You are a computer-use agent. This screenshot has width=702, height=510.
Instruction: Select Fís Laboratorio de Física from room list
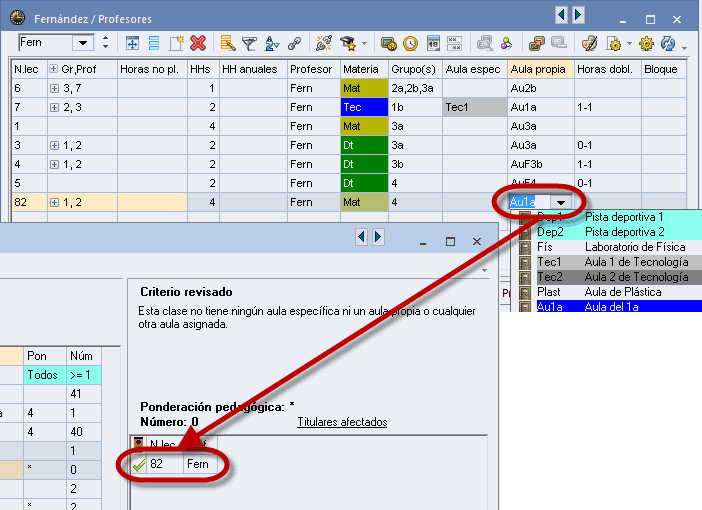pos(606,247)
